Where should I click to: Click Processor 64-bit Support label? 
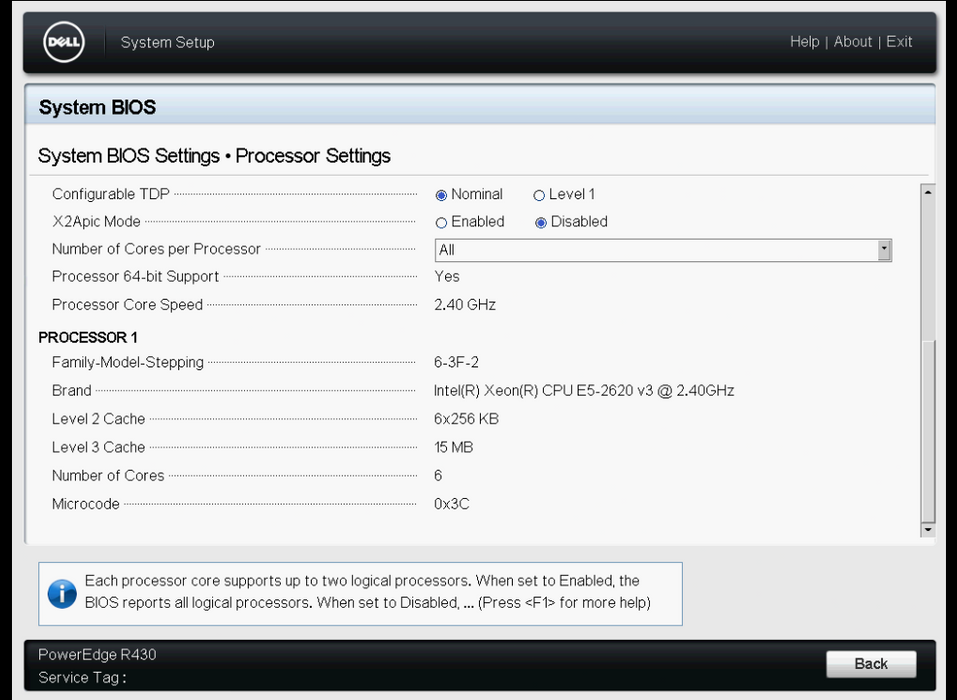coord(135,276)
